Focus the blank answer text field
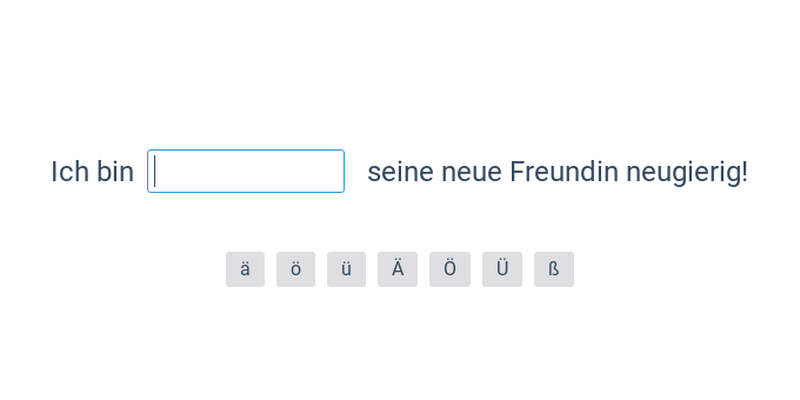Screen dimensions: 800x400 pos(246,171)
